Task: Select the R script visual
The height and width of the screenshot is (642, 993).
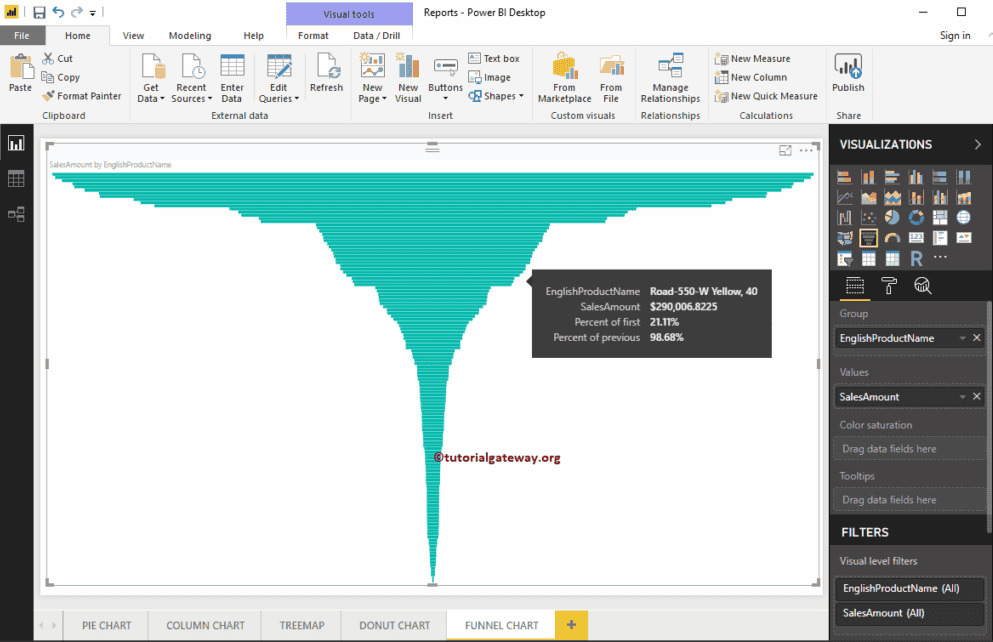Action: click(916, 258)
